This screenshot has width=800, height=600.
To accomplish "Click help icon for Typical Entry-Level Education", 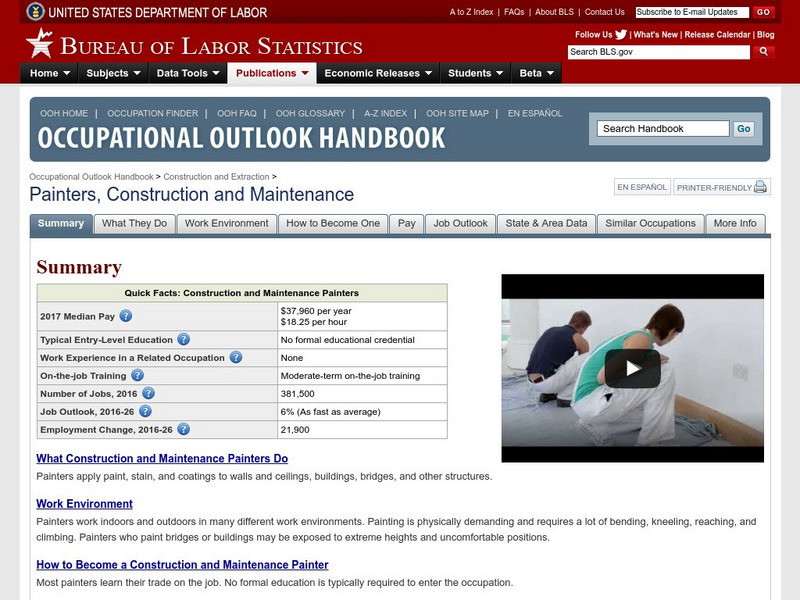I will tap(184, 339).
